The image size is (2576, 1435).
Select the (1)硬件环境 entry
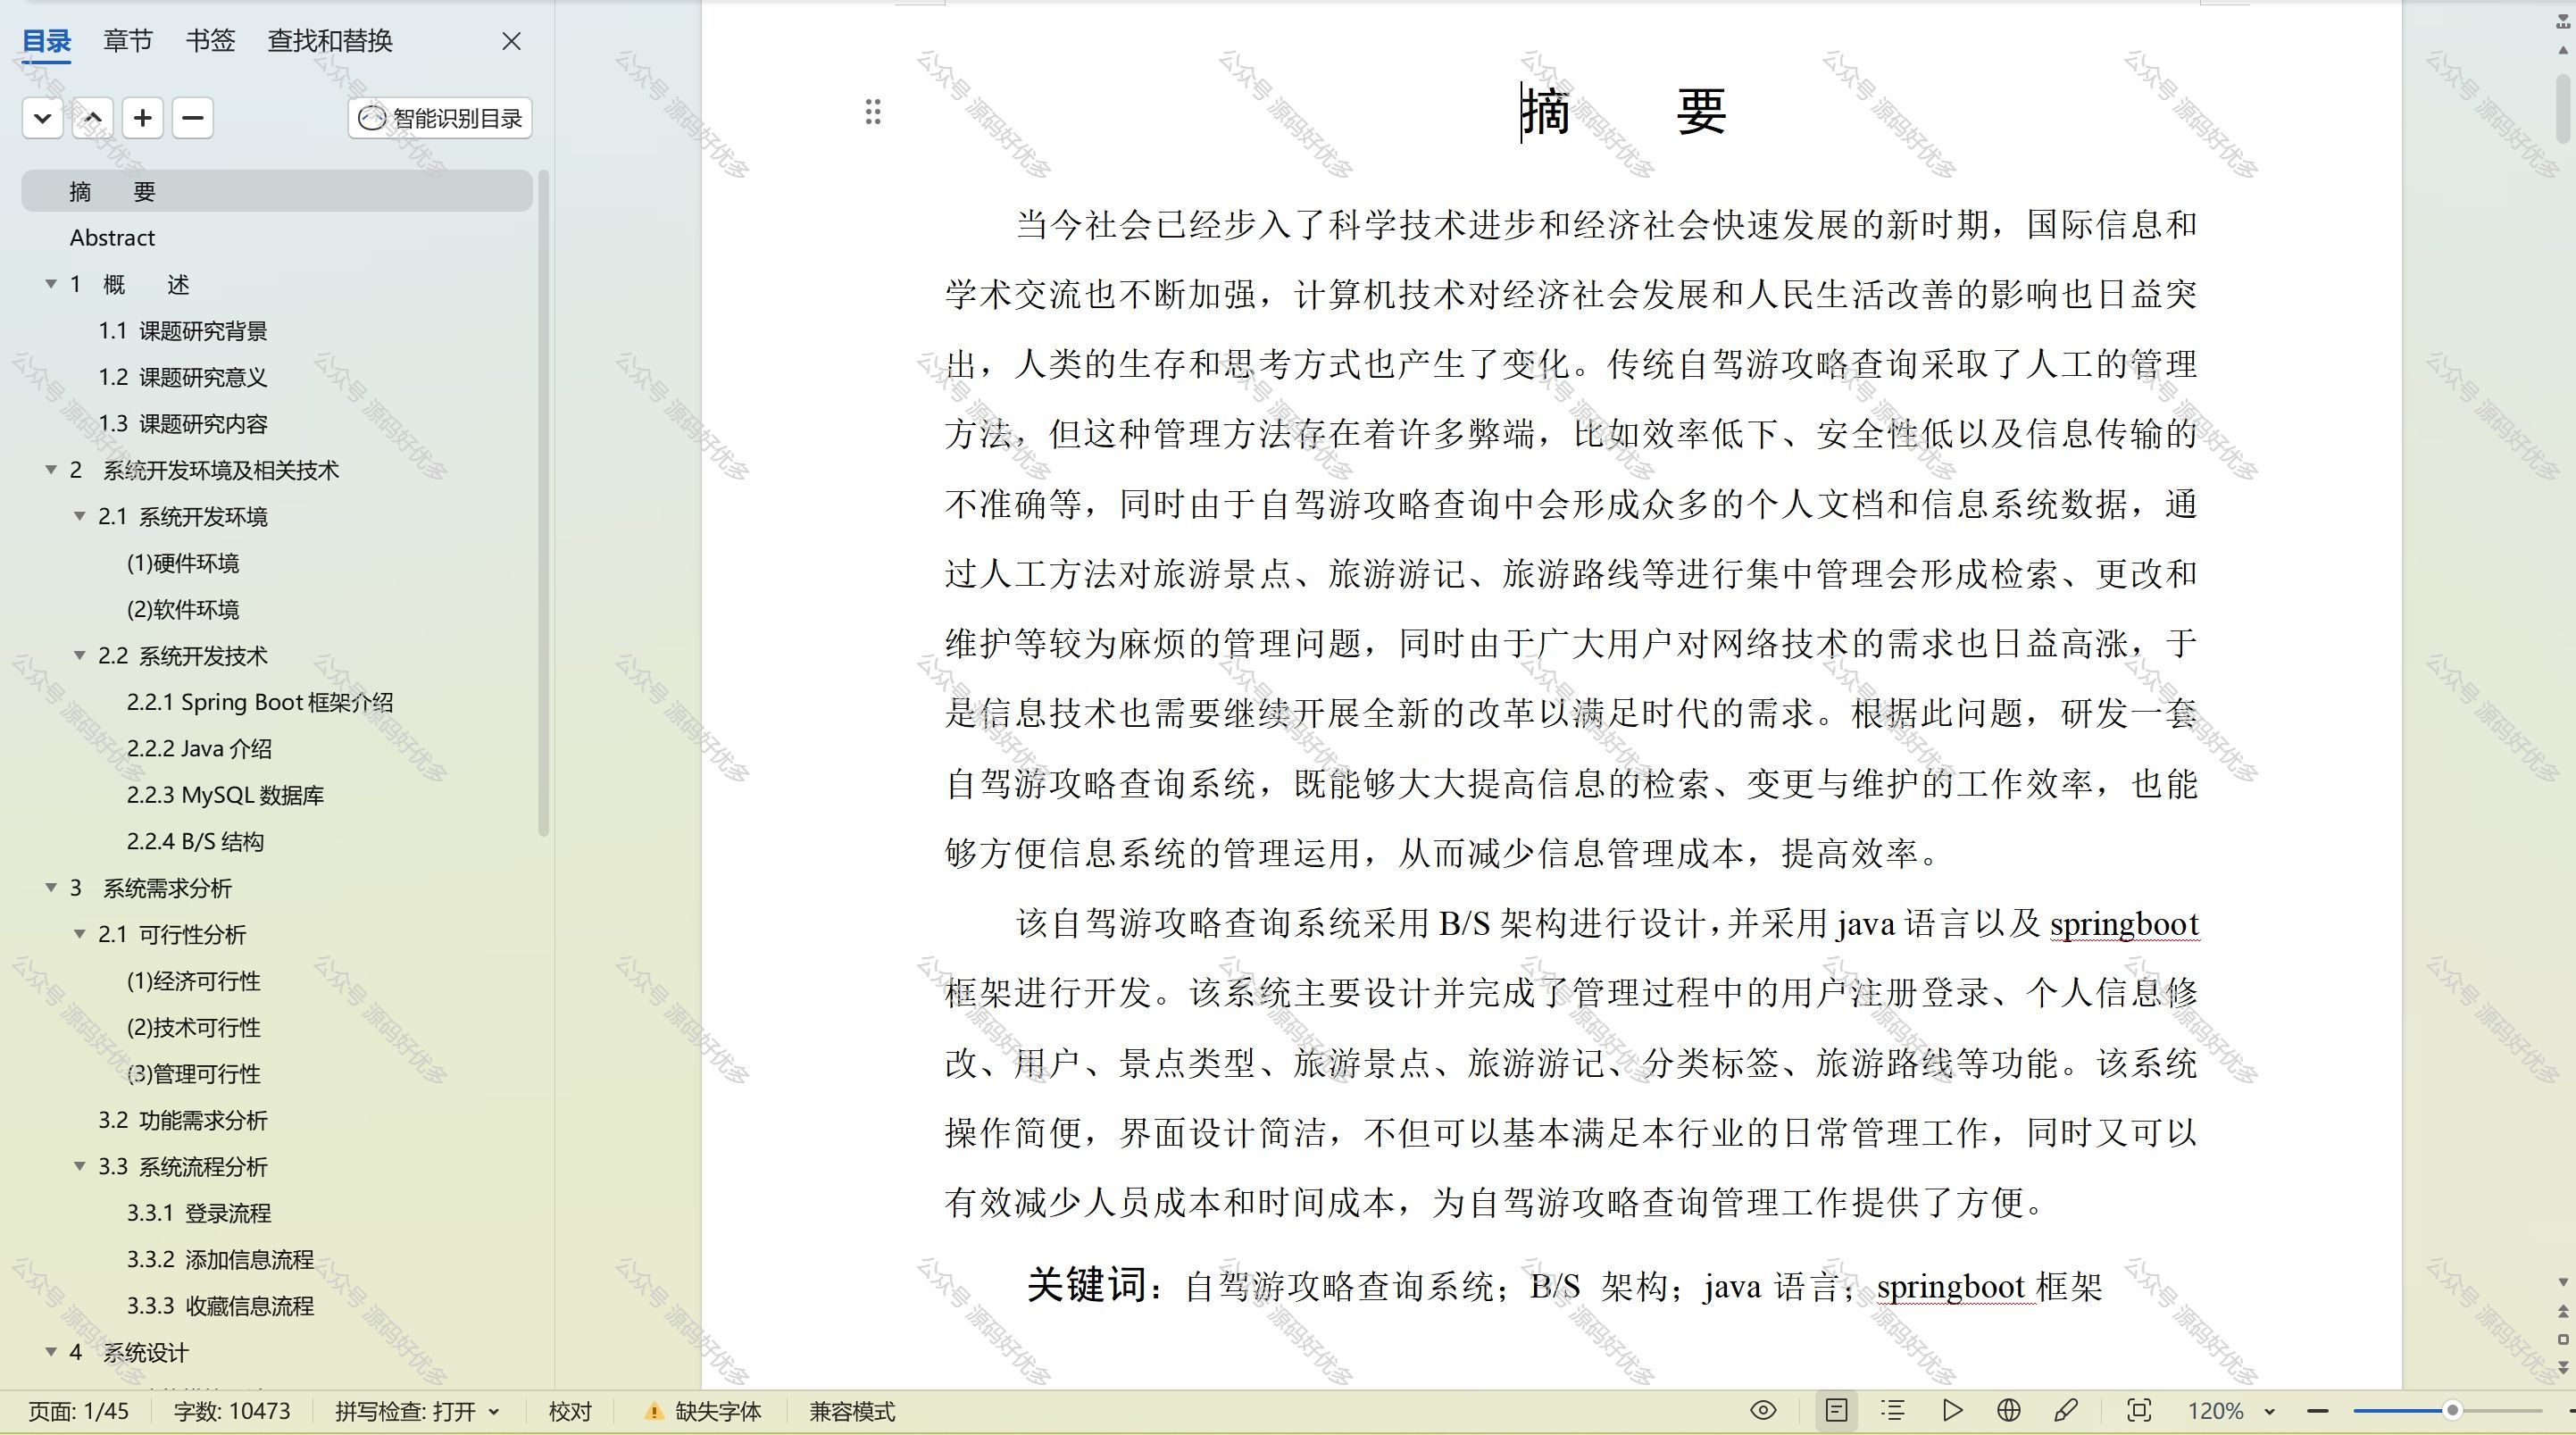183,563
